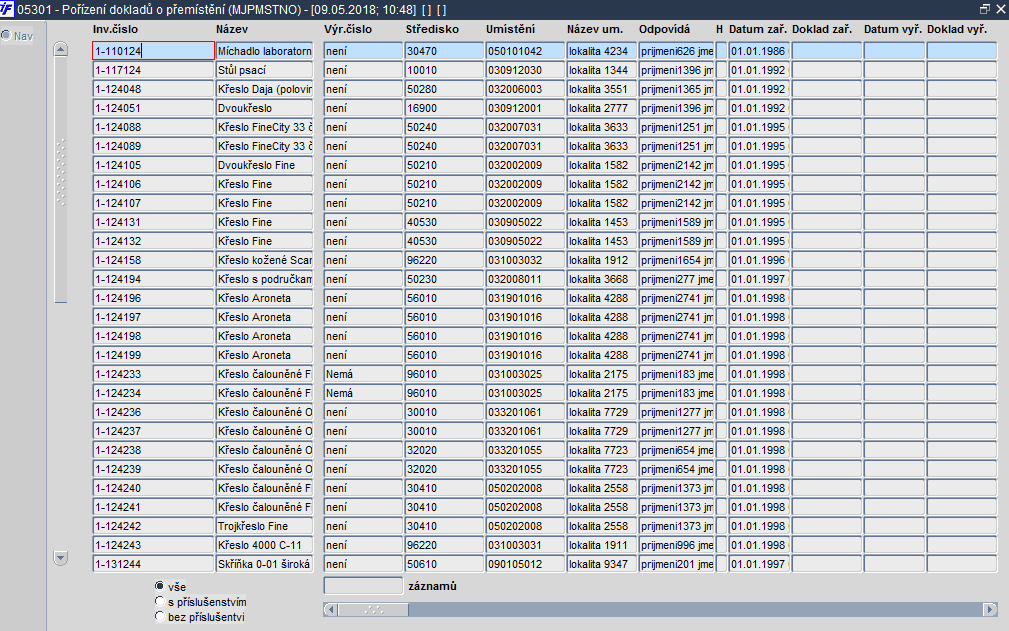Select inventory number 1-124158

(153, 260)
